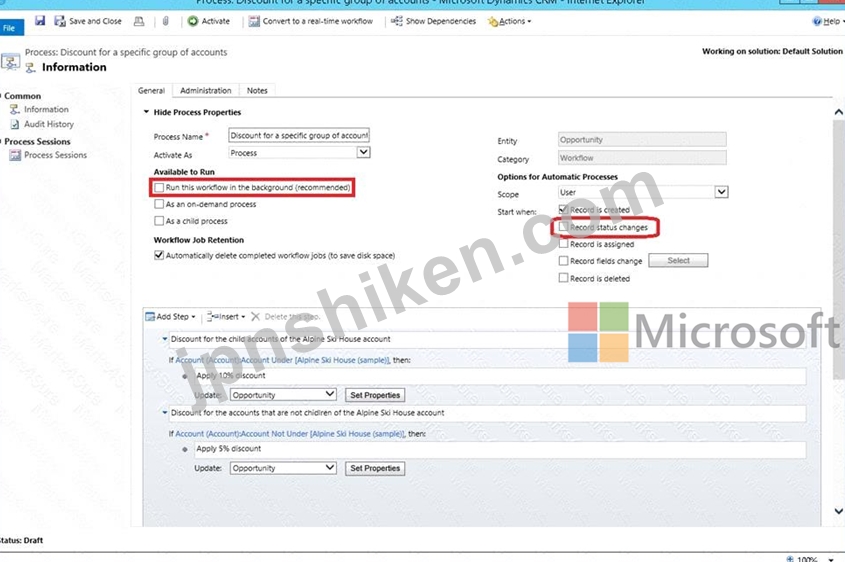Open Update dropdown under 10% discount
The height and width of the screenshot is (562, 845).
pyautogui.click(x=283, y=395)
